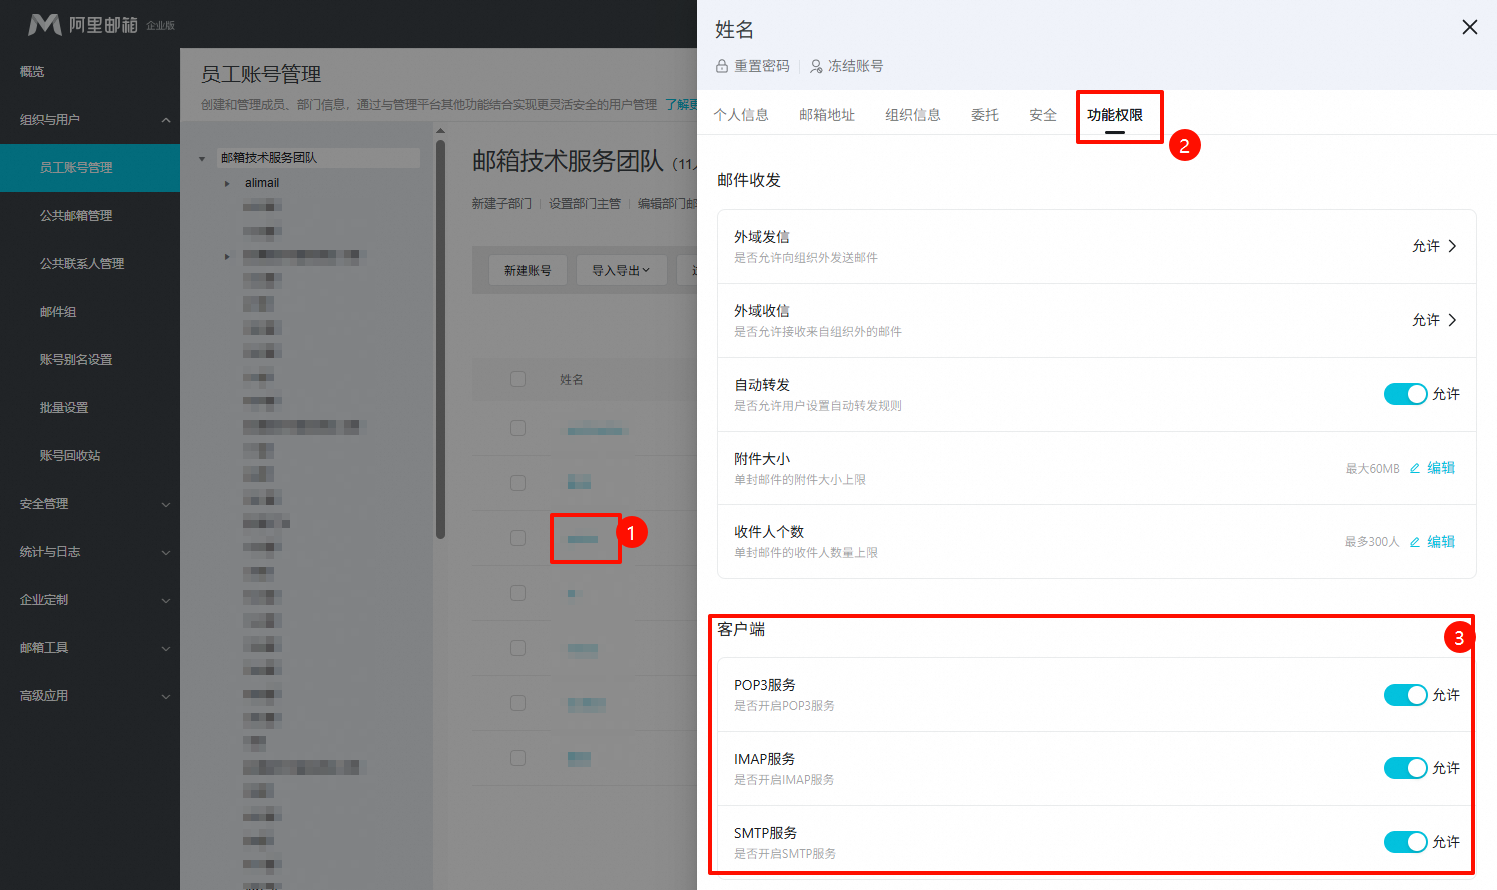Switch to the 安全 tab
This screenshot has width=1497, height=890.
[x=1043, y=115]
